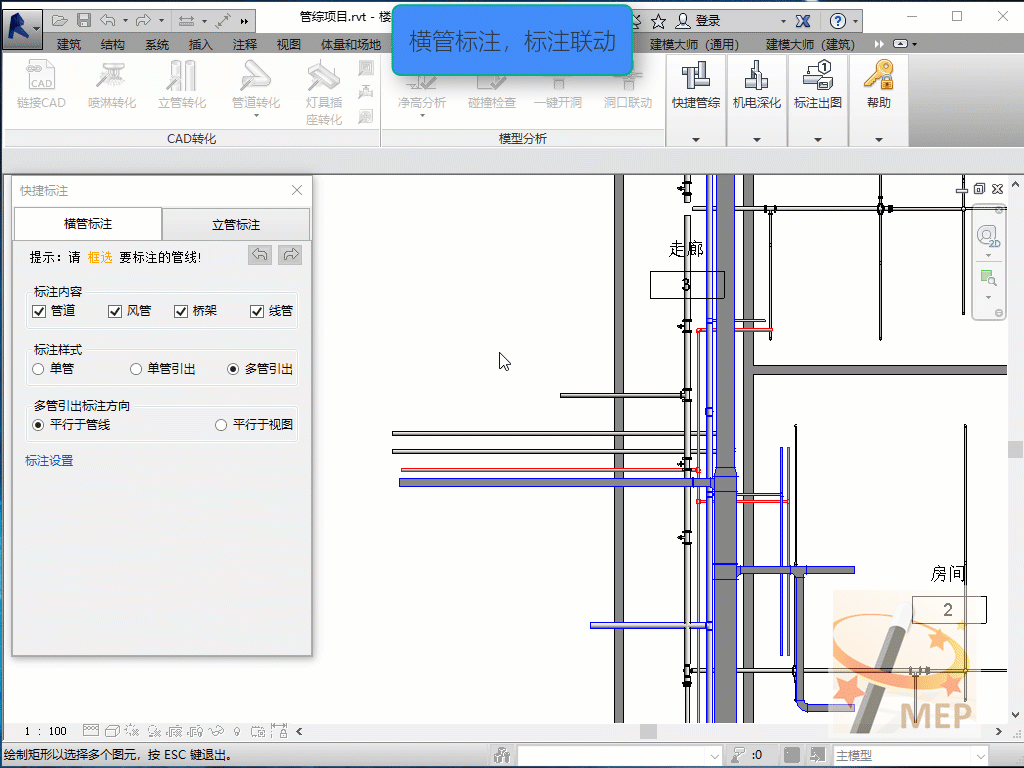Toggle the 桥架 checkbox
1024x768 pixels.
point(181,311)
